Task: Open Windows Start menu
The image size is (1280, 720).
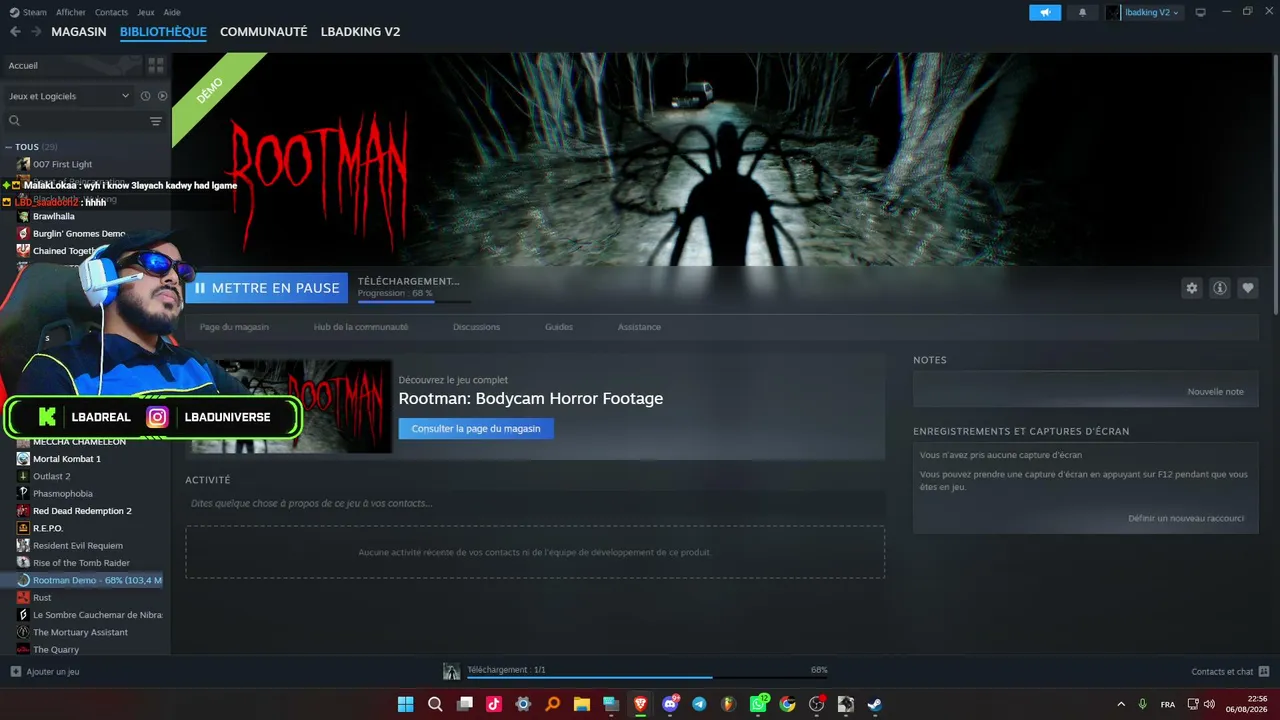Action: pyautogui.click(x=406, y=704)
